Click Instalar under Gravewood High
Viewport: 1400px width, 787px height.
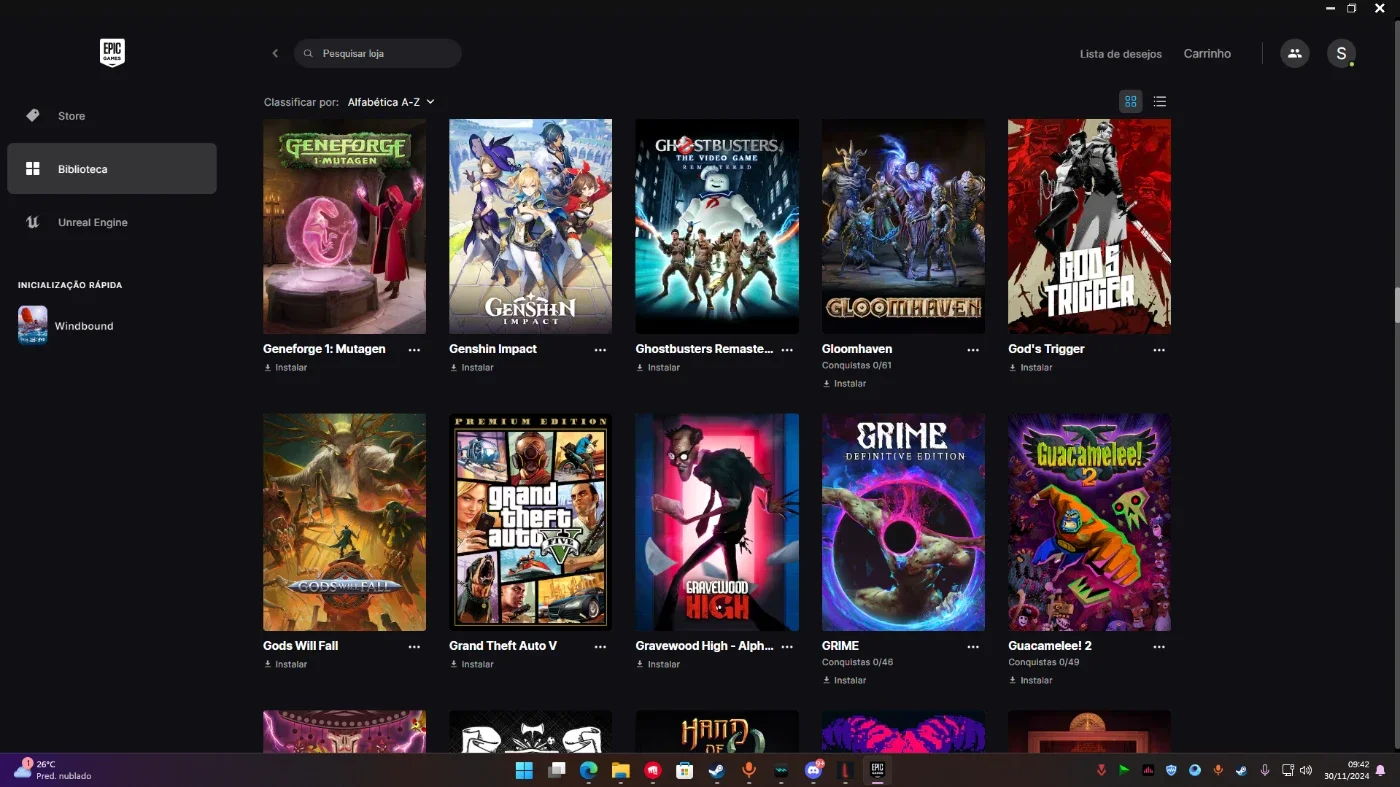(658, 664)
